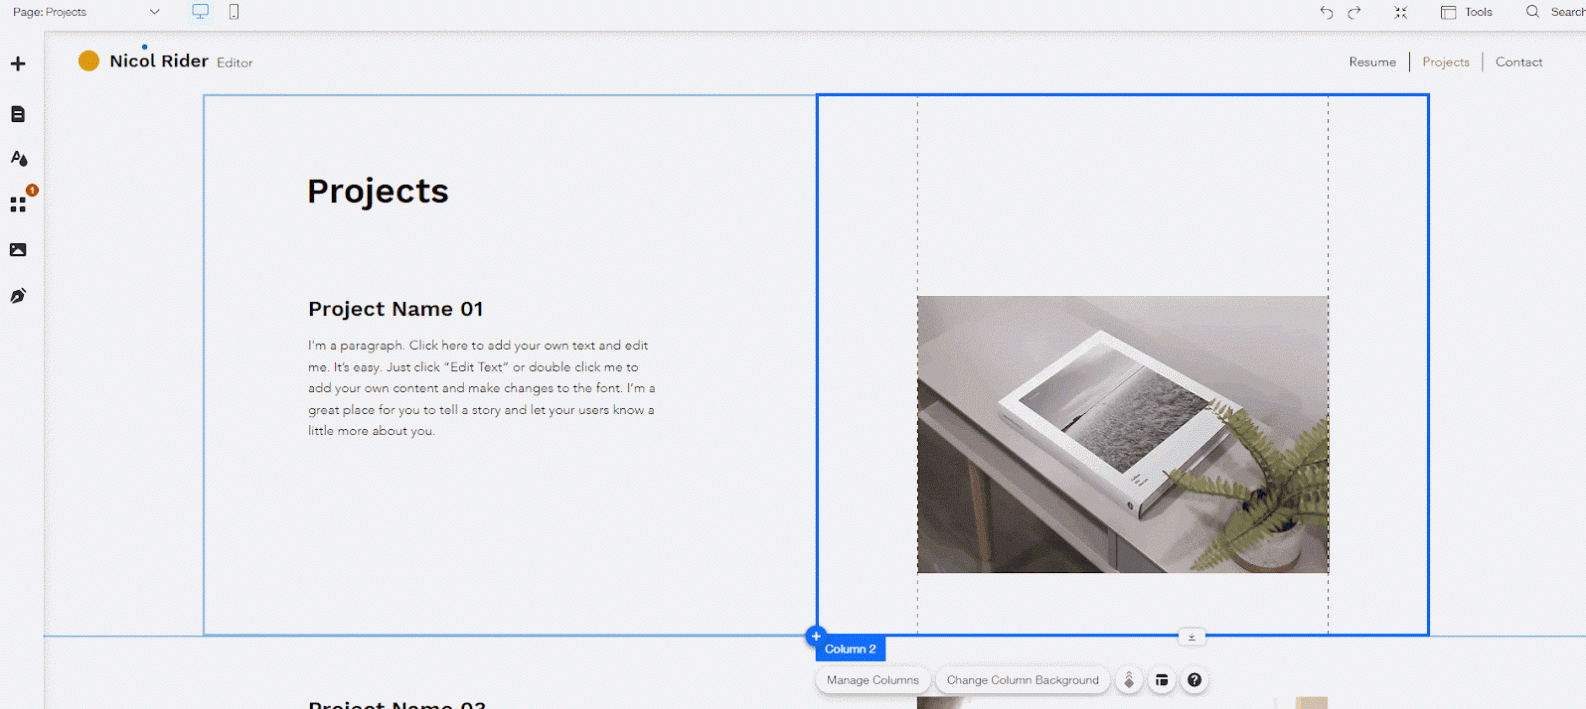Viewport: 1586px width, 709px height.
Task: Open the pen CMS icon in sidebar
Action: [18, 296]
